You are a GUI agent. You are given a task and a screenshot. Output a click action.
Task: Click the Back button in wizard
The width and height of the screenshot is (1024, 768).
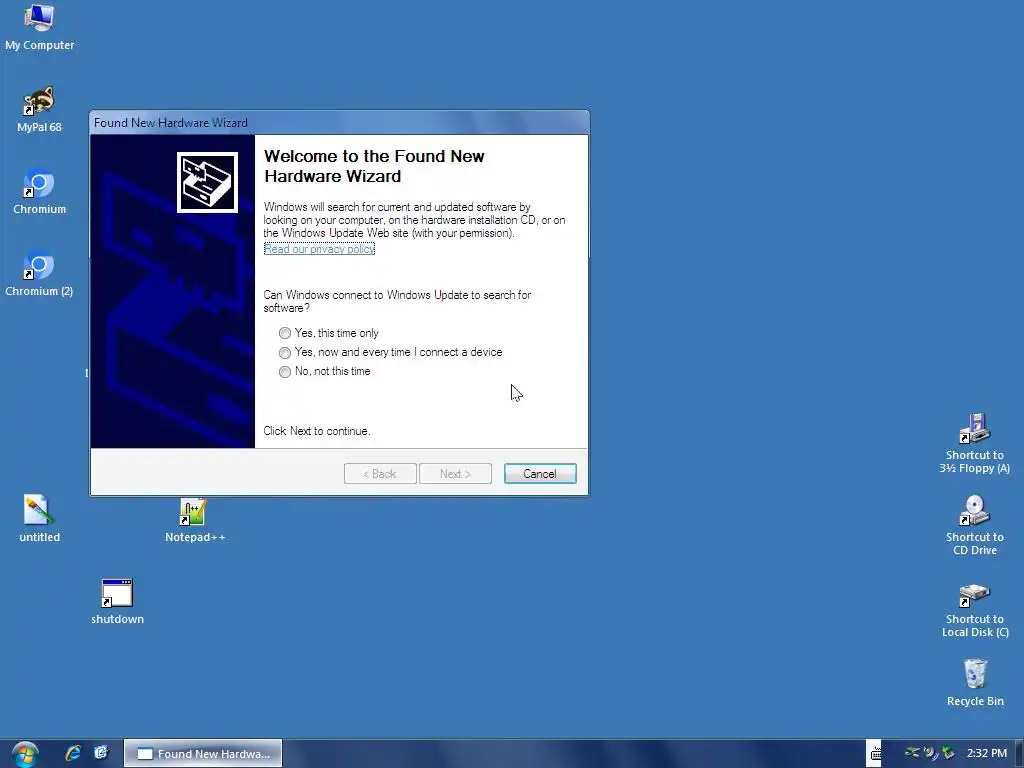[x=380, y=473]
